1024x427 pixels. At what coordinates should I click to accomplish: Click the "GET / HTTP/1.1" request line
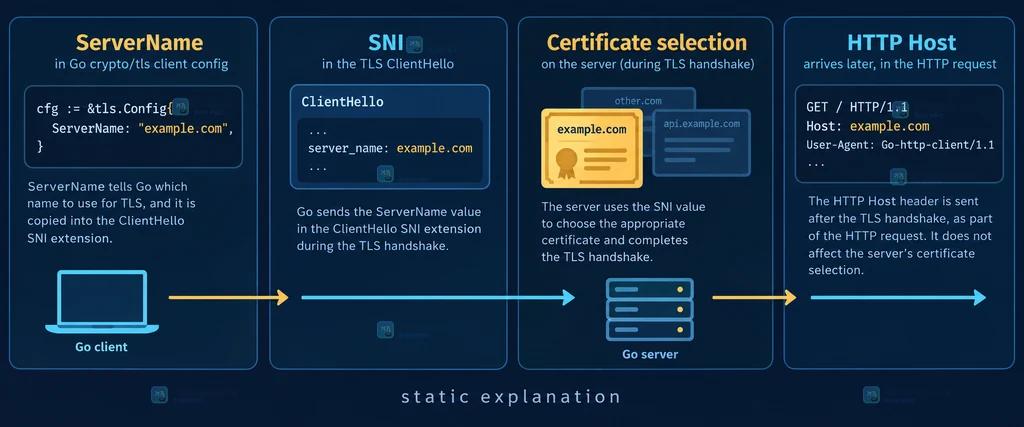pyautogui.click(x=857, y=107)
